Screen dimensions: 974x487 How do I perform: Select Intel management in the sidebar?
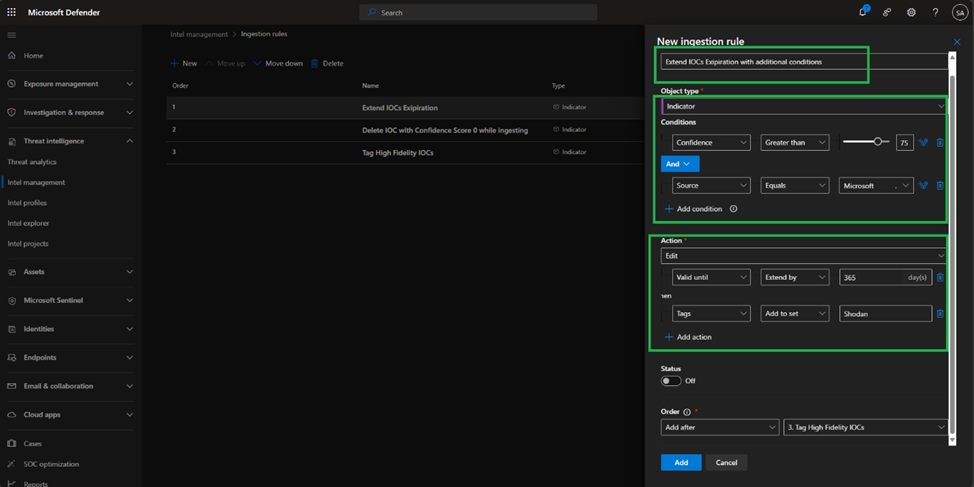coord(36,182)
